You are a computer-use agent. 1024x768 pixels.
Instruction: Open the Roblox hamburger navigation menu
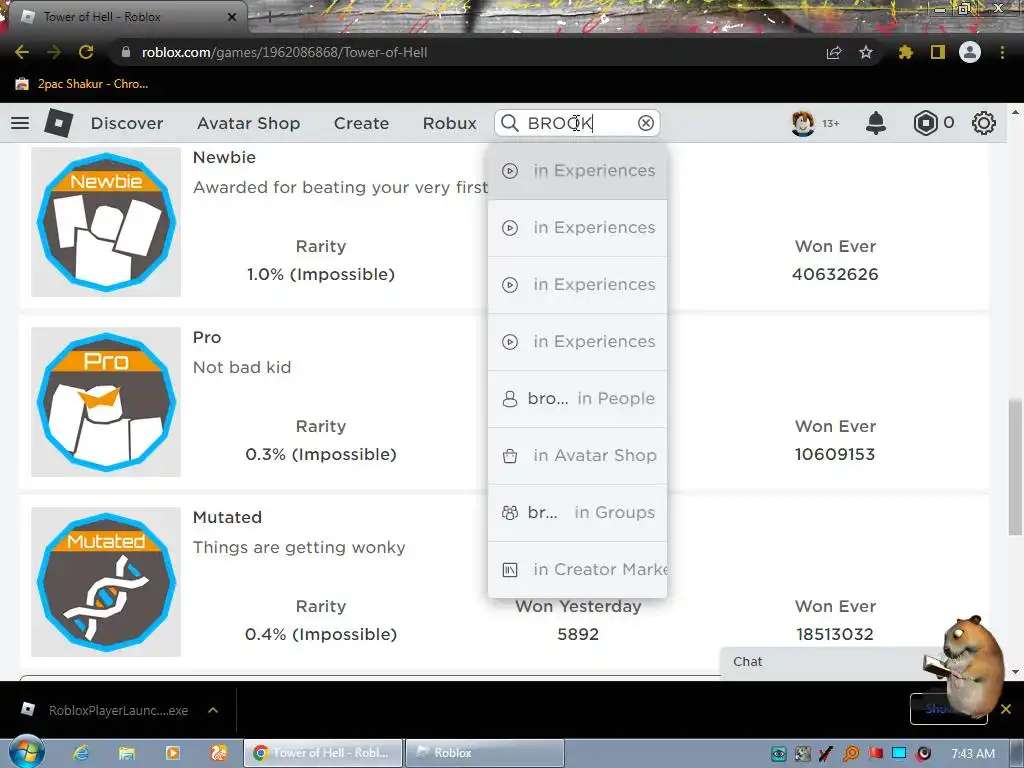click(x=20, y=123)
